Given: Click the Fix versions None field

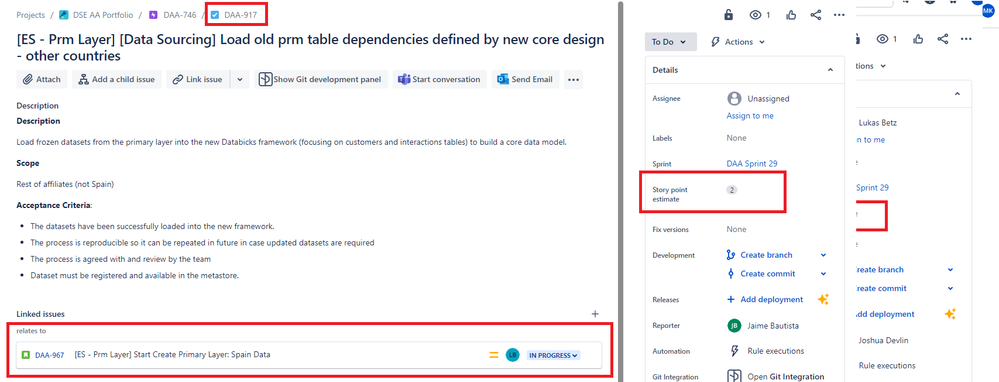Looking at the screenshot, I should (x=737, y=229).
